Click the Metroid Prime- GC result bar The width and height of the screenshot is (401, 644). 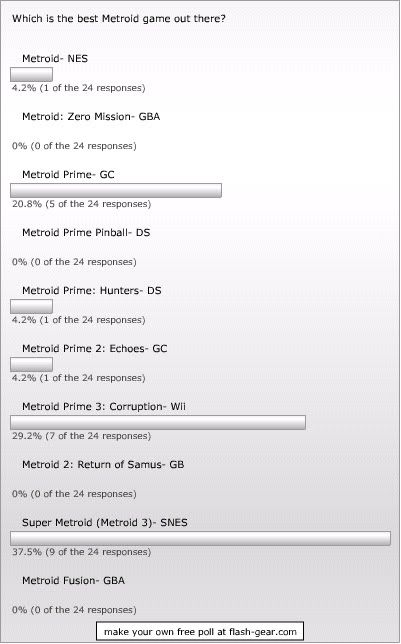[x=116, y=191]
